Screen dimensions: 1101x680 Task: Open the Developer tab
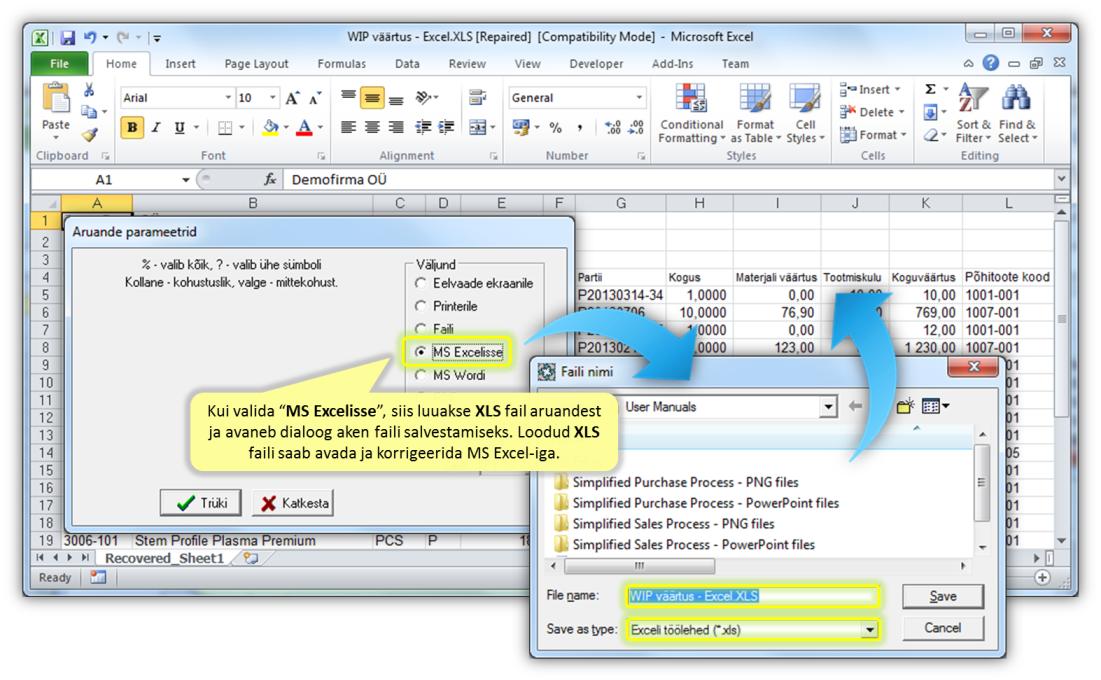tap(596, 63)
